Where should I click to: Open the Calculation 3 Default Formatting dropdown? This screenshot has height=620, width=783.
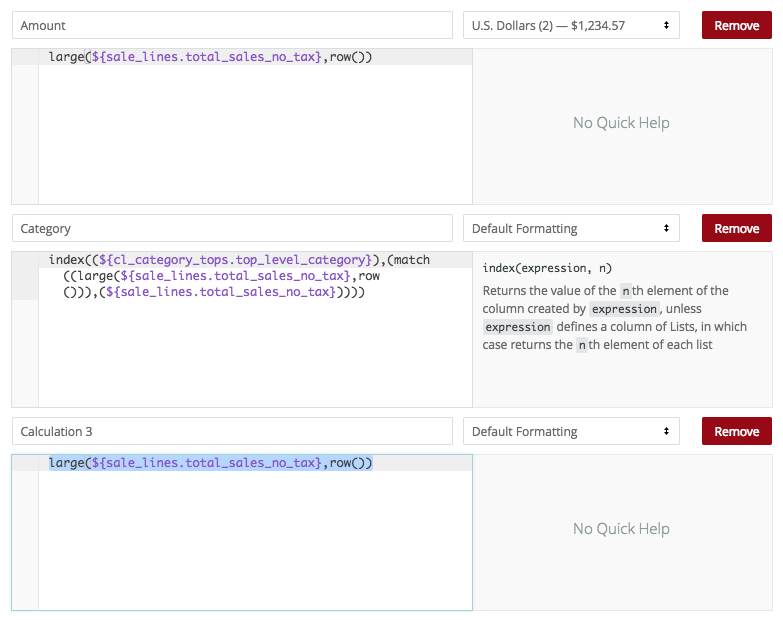571,431
